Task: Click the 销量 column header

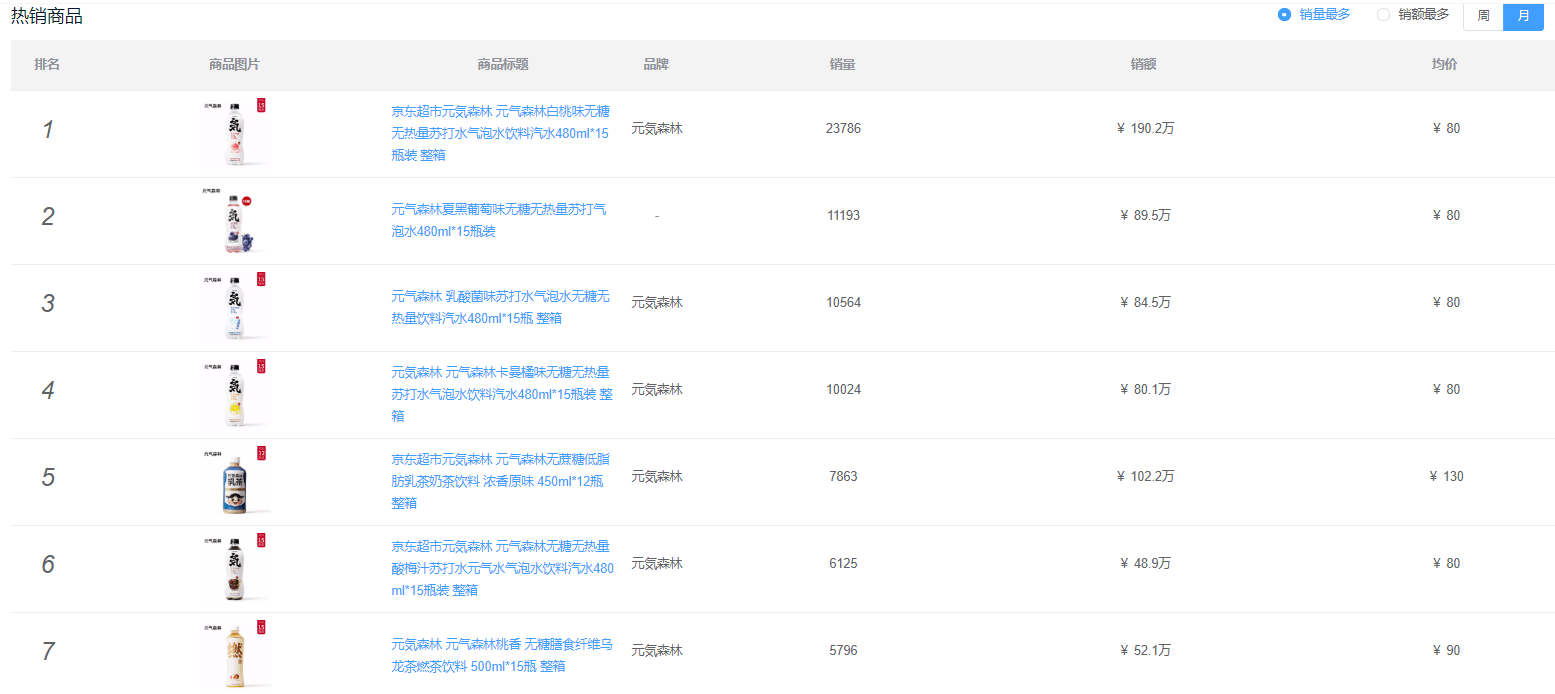Action: (x=842, y=65)
